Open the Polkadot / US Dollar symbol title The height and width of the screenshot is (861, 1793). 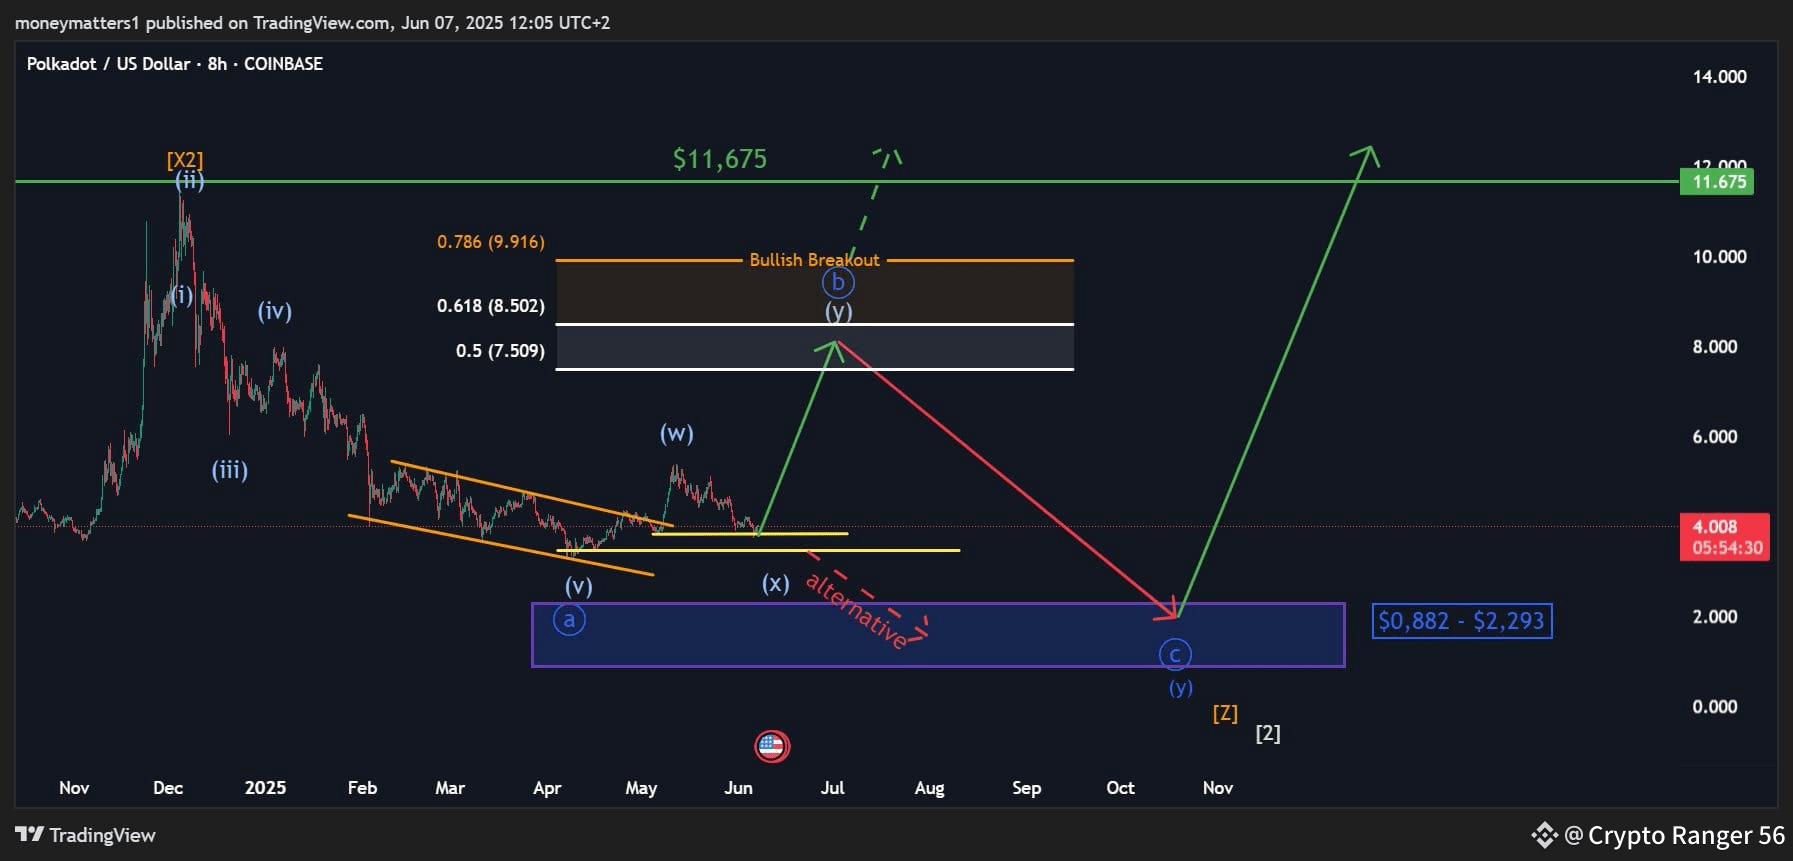(x=174, y=64)
